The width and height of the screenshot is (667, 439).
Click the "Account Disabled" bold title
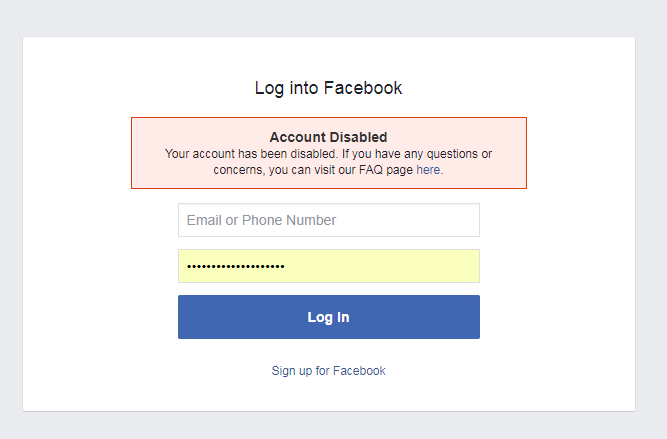(328, 137)
